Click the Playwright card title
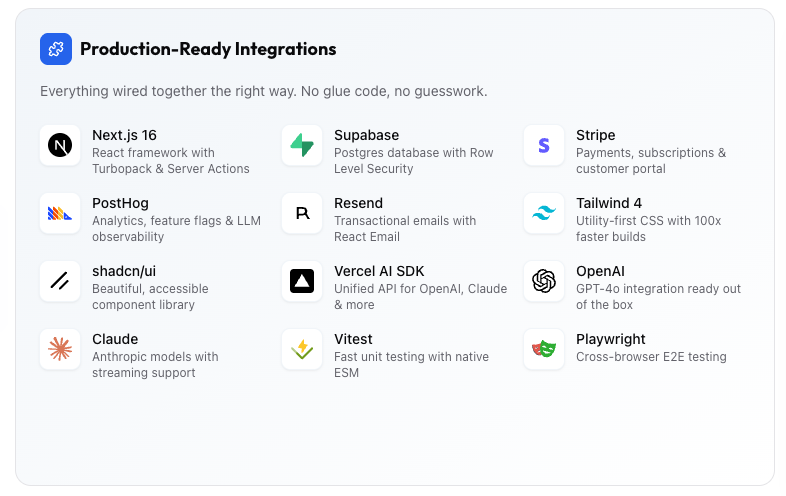786x496 pixels. coord(611,339)
